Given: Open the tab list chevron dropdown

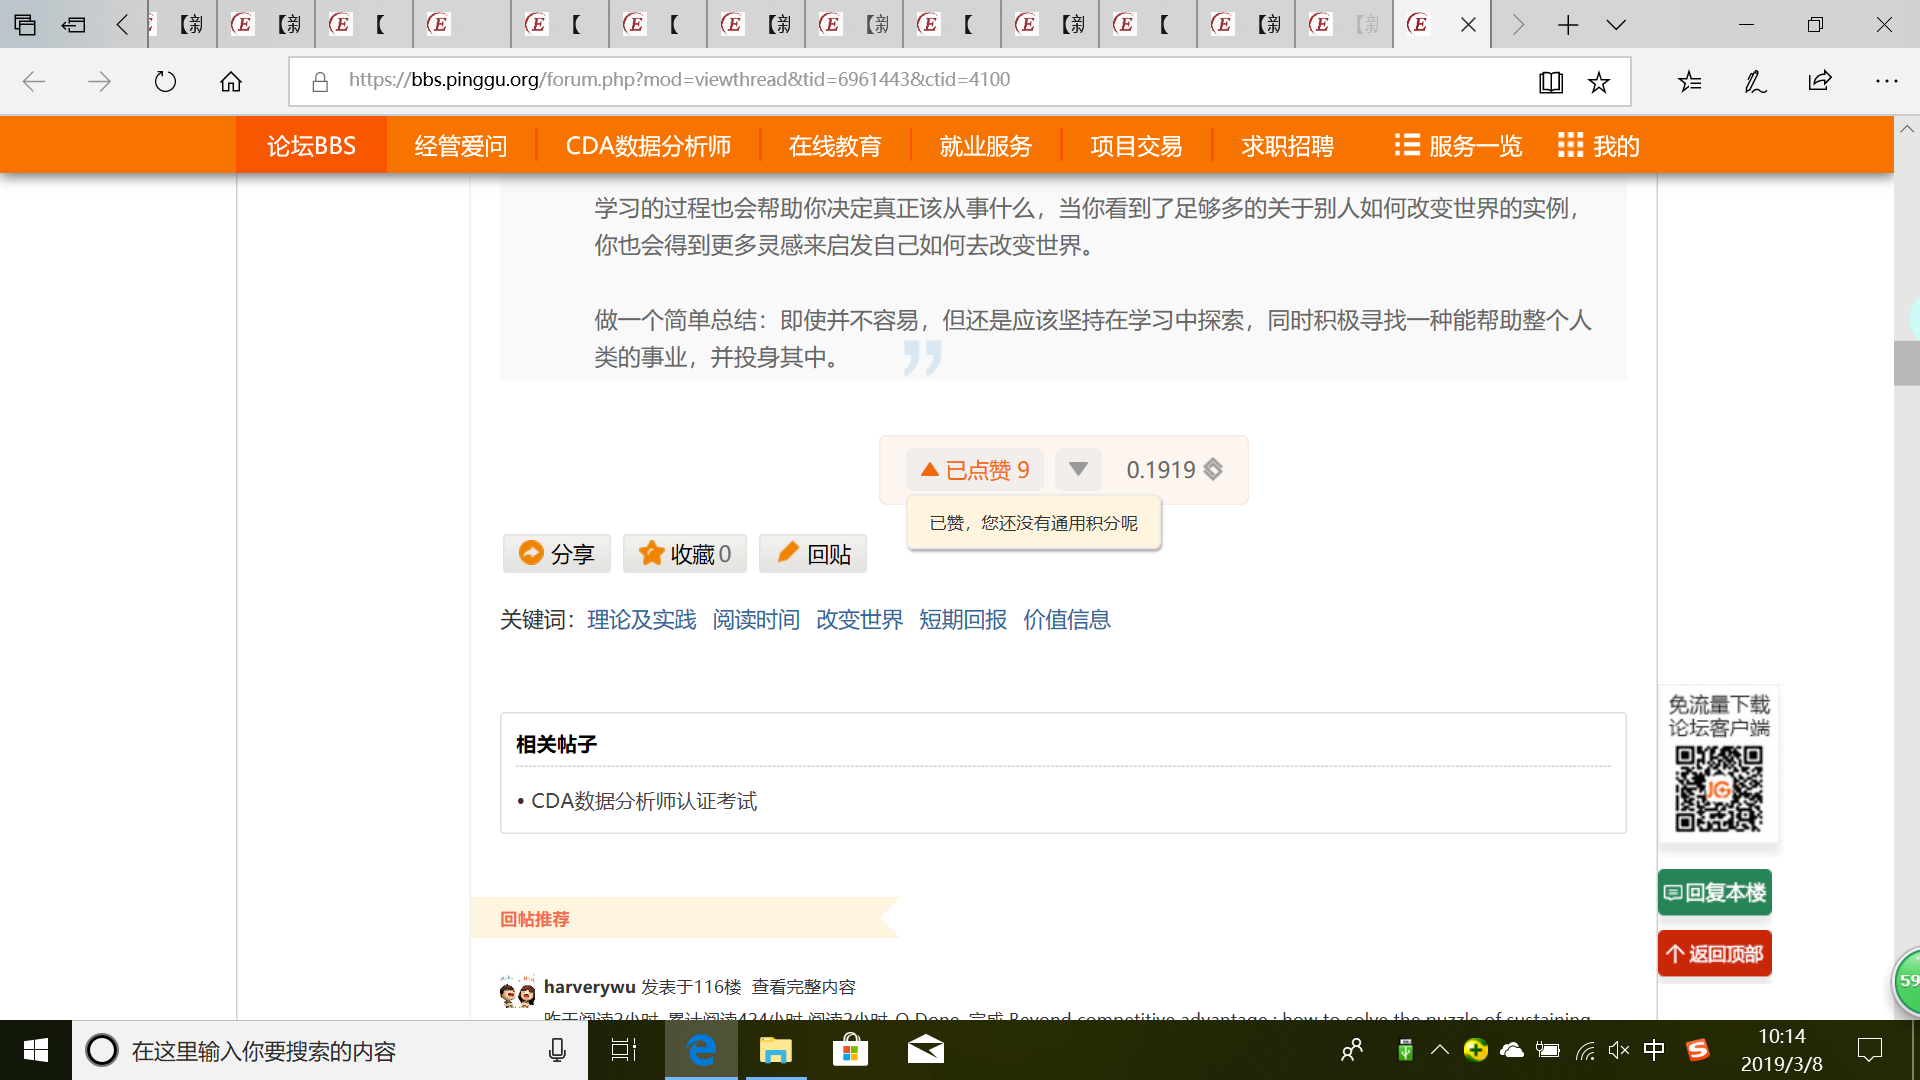Looking at the screenshot, I should tap(1616, 25).
